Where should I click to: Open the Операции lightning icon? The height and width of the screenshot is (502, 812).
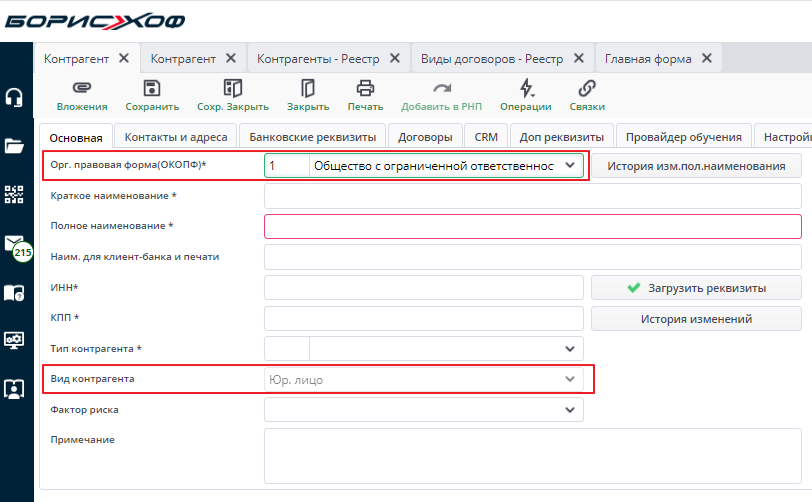pos(526,88)
